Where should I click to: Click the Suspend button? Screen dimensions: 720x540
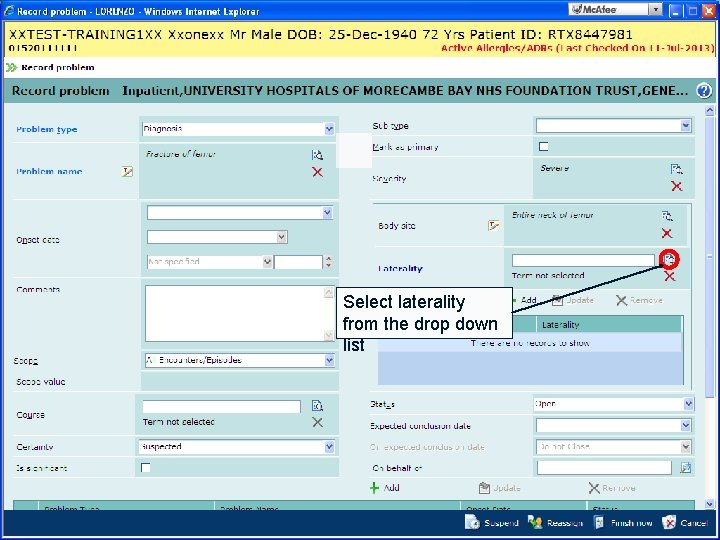pos(492,523)
